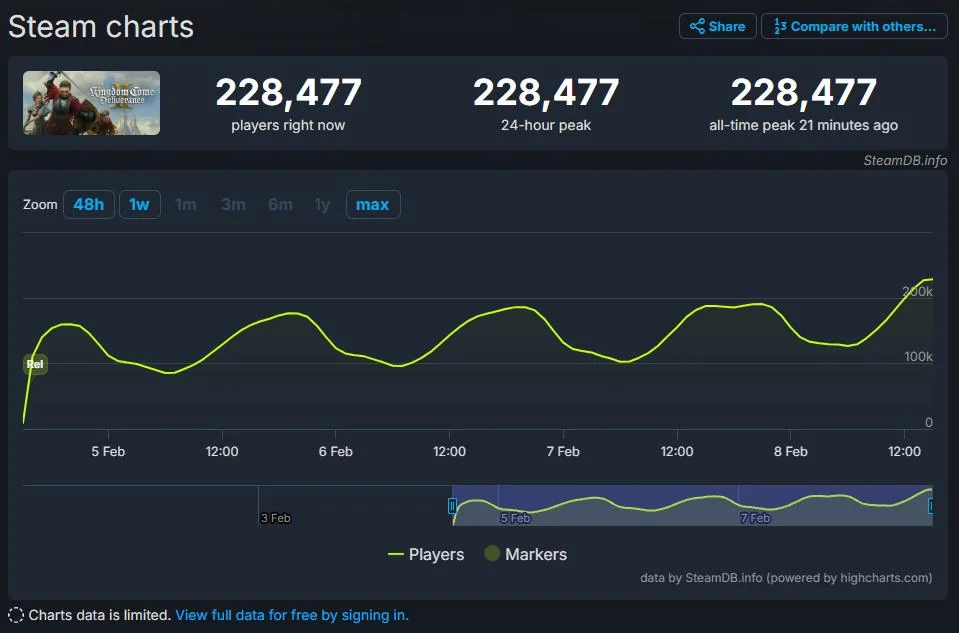The width and height of the screenshot is (959, 633).
Task: Click the 3 Feb label in navigator
Action: [275, 518]
